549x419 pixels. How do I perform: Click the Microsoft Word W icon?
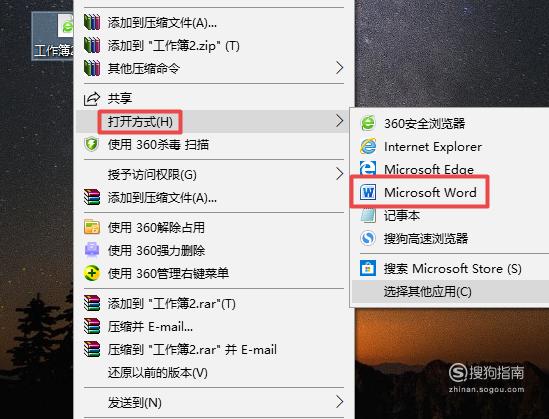(368, 192)
